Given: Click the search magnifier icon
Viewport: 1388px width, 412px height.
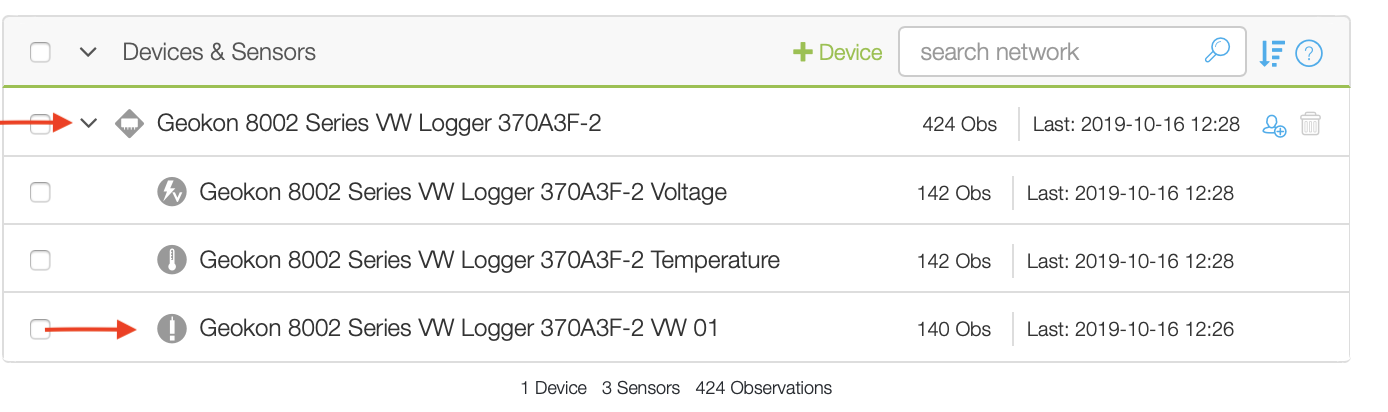Looking at the screenshot, I should tap(1216, 51).
